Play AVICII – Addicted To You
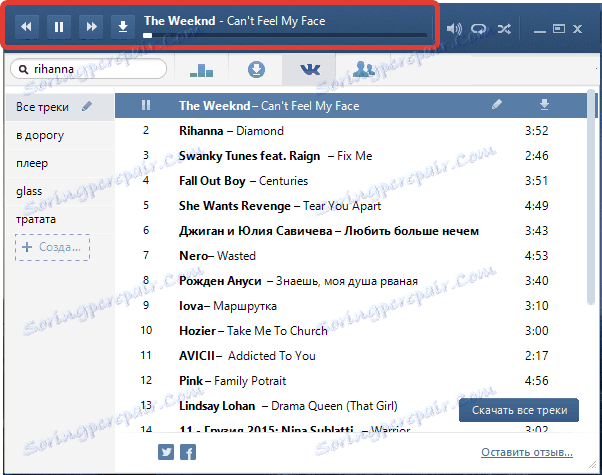The width and height of the screenshot is (602, 475). pyautogui.click(x=351, y=356)
